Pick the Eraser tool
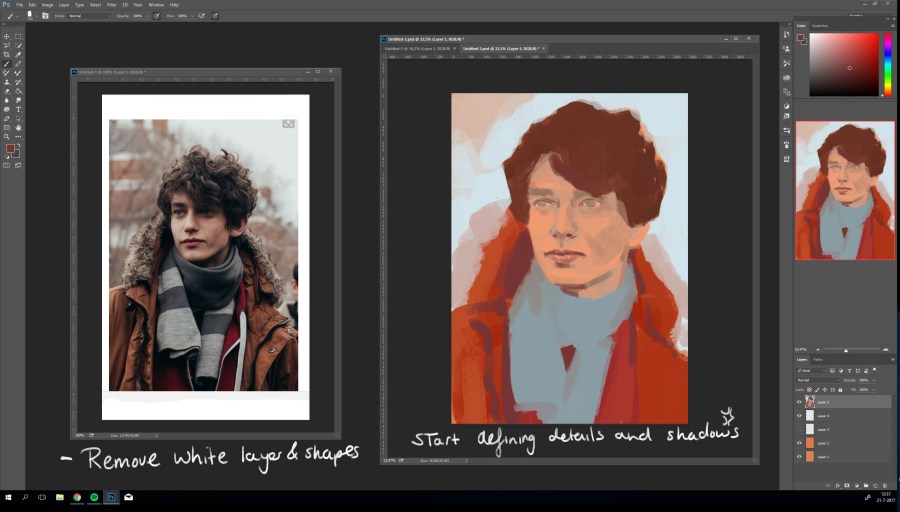 pyautogui.click(x=7, y=91)
